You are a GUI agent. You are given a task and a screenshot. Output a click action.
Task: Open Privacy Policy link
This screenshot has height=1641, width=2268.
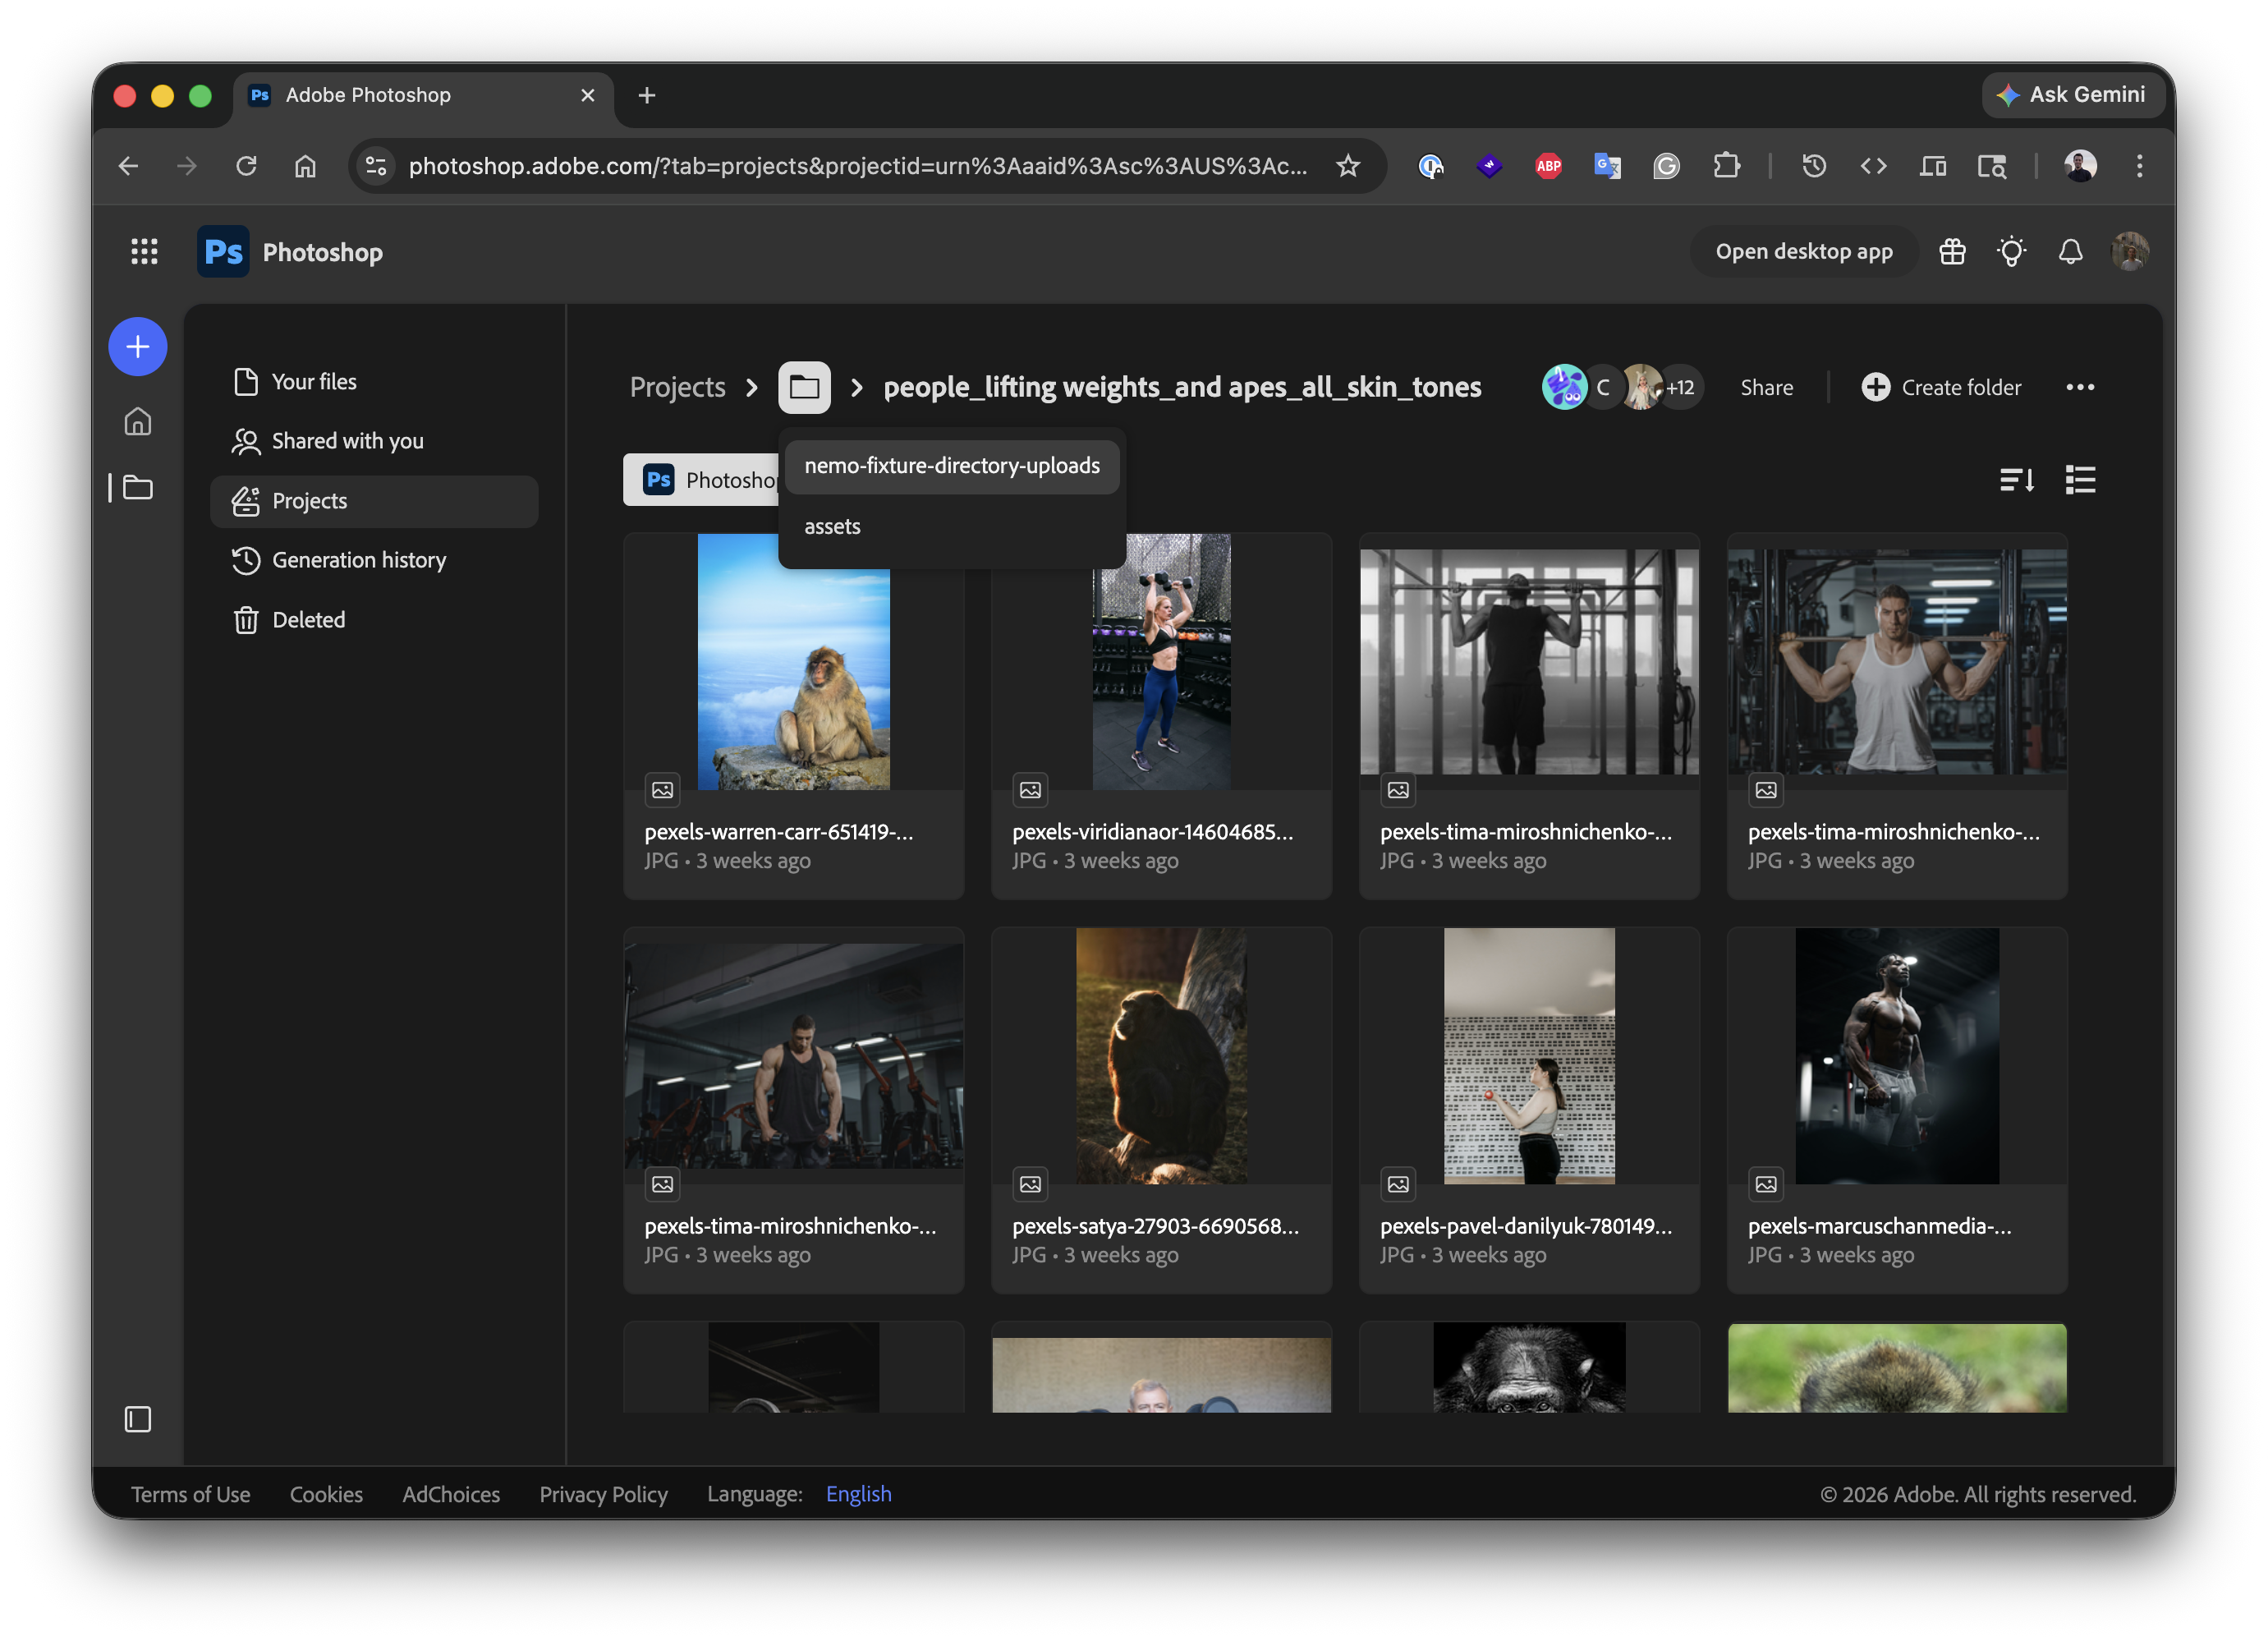pyautogui.click(x=603, y=1494)
